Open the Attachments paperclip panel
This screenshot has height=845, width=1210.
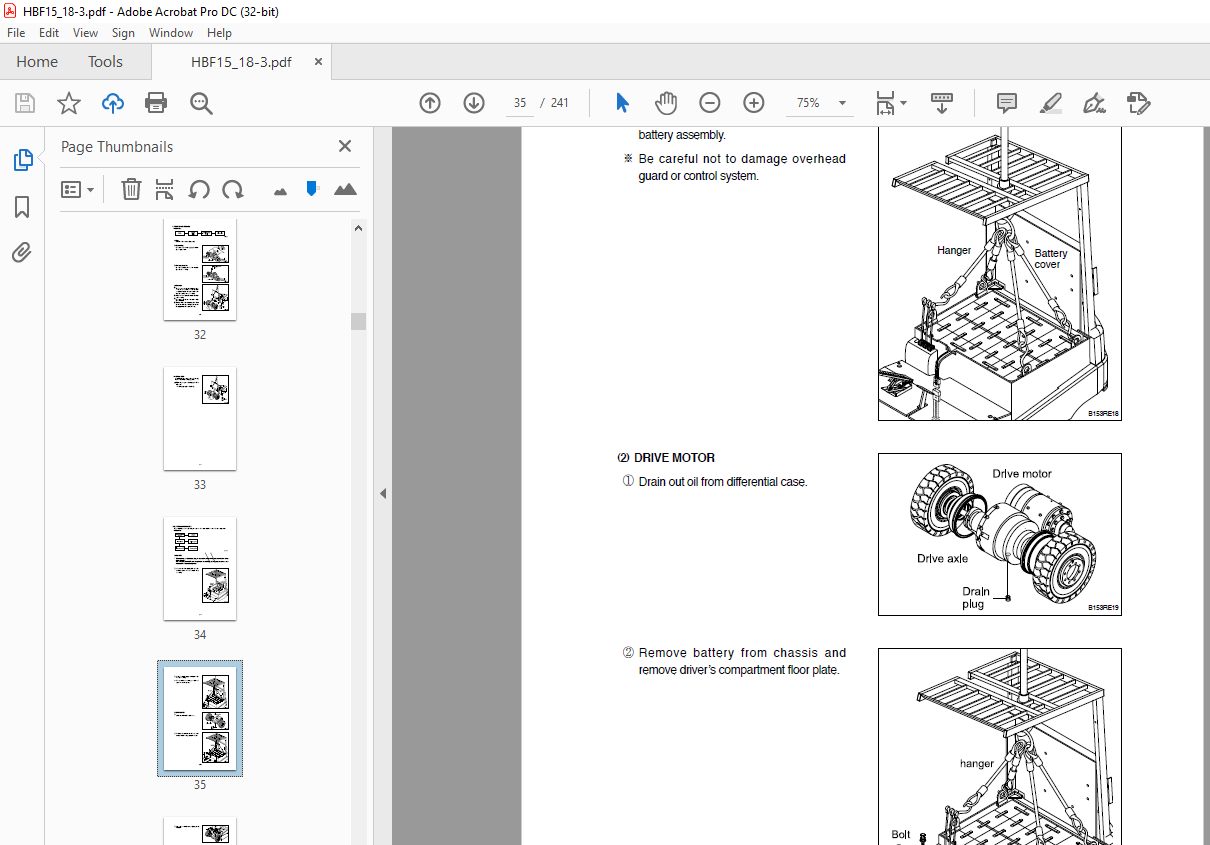click(x=22, y=253)
